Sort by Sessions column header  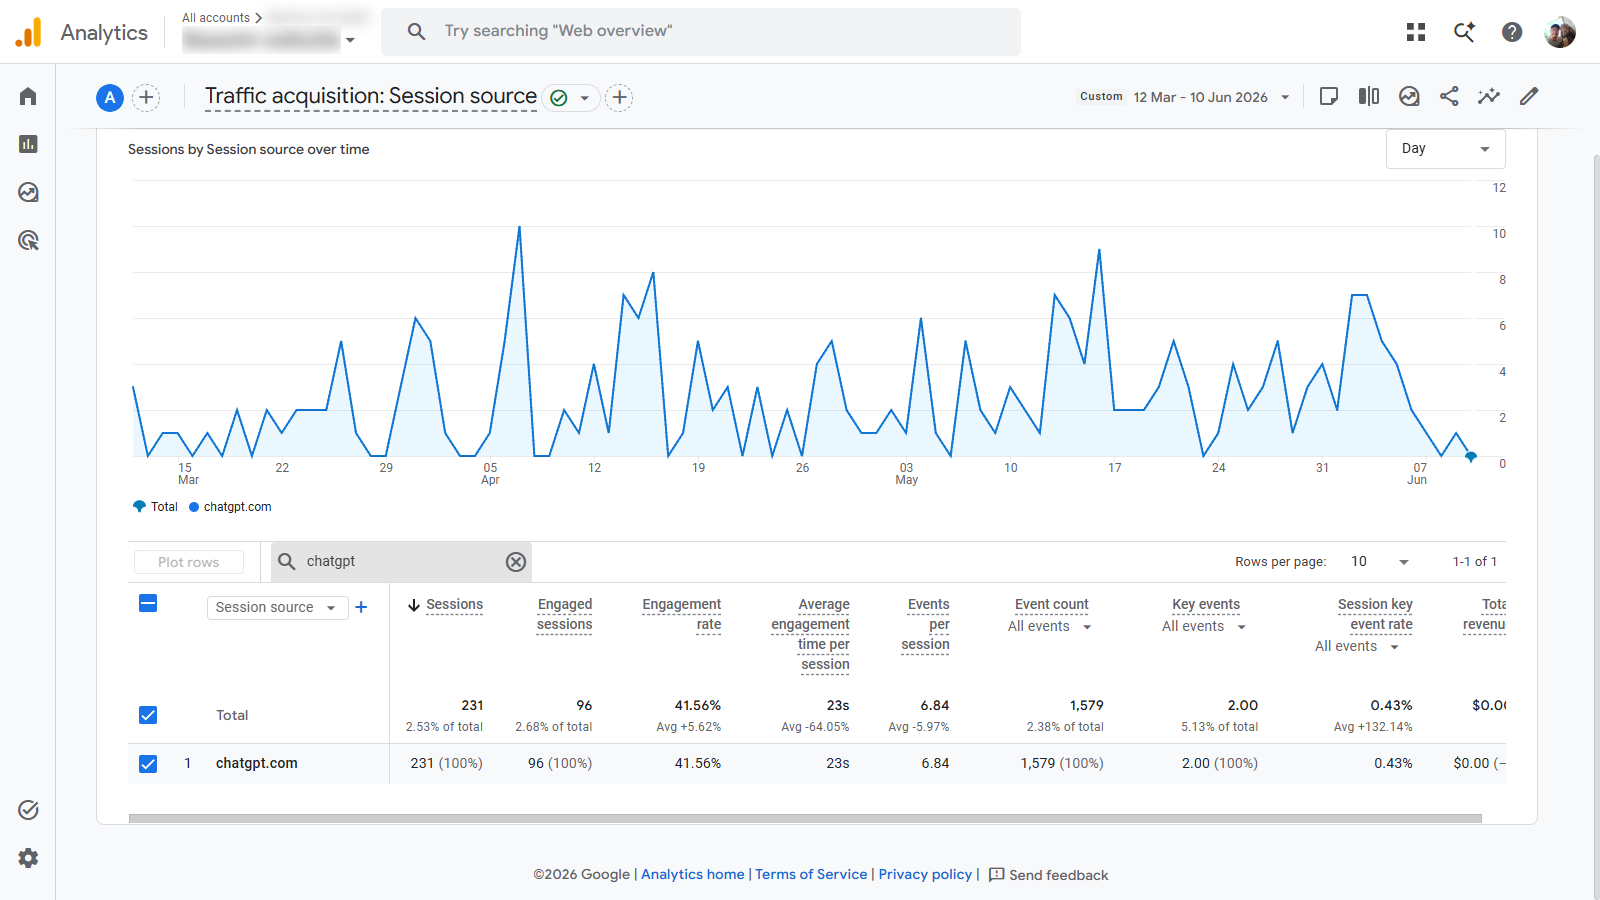click(x=454, y=605)
